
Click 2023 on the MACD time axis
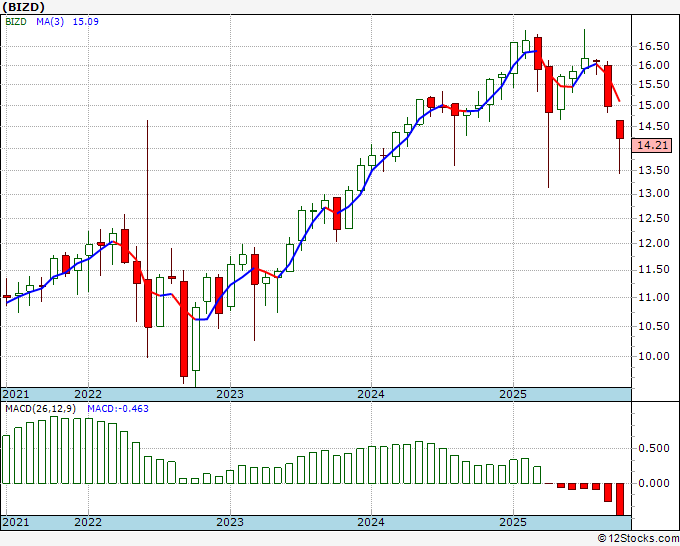pyautogui.click(x=230, y=522)
